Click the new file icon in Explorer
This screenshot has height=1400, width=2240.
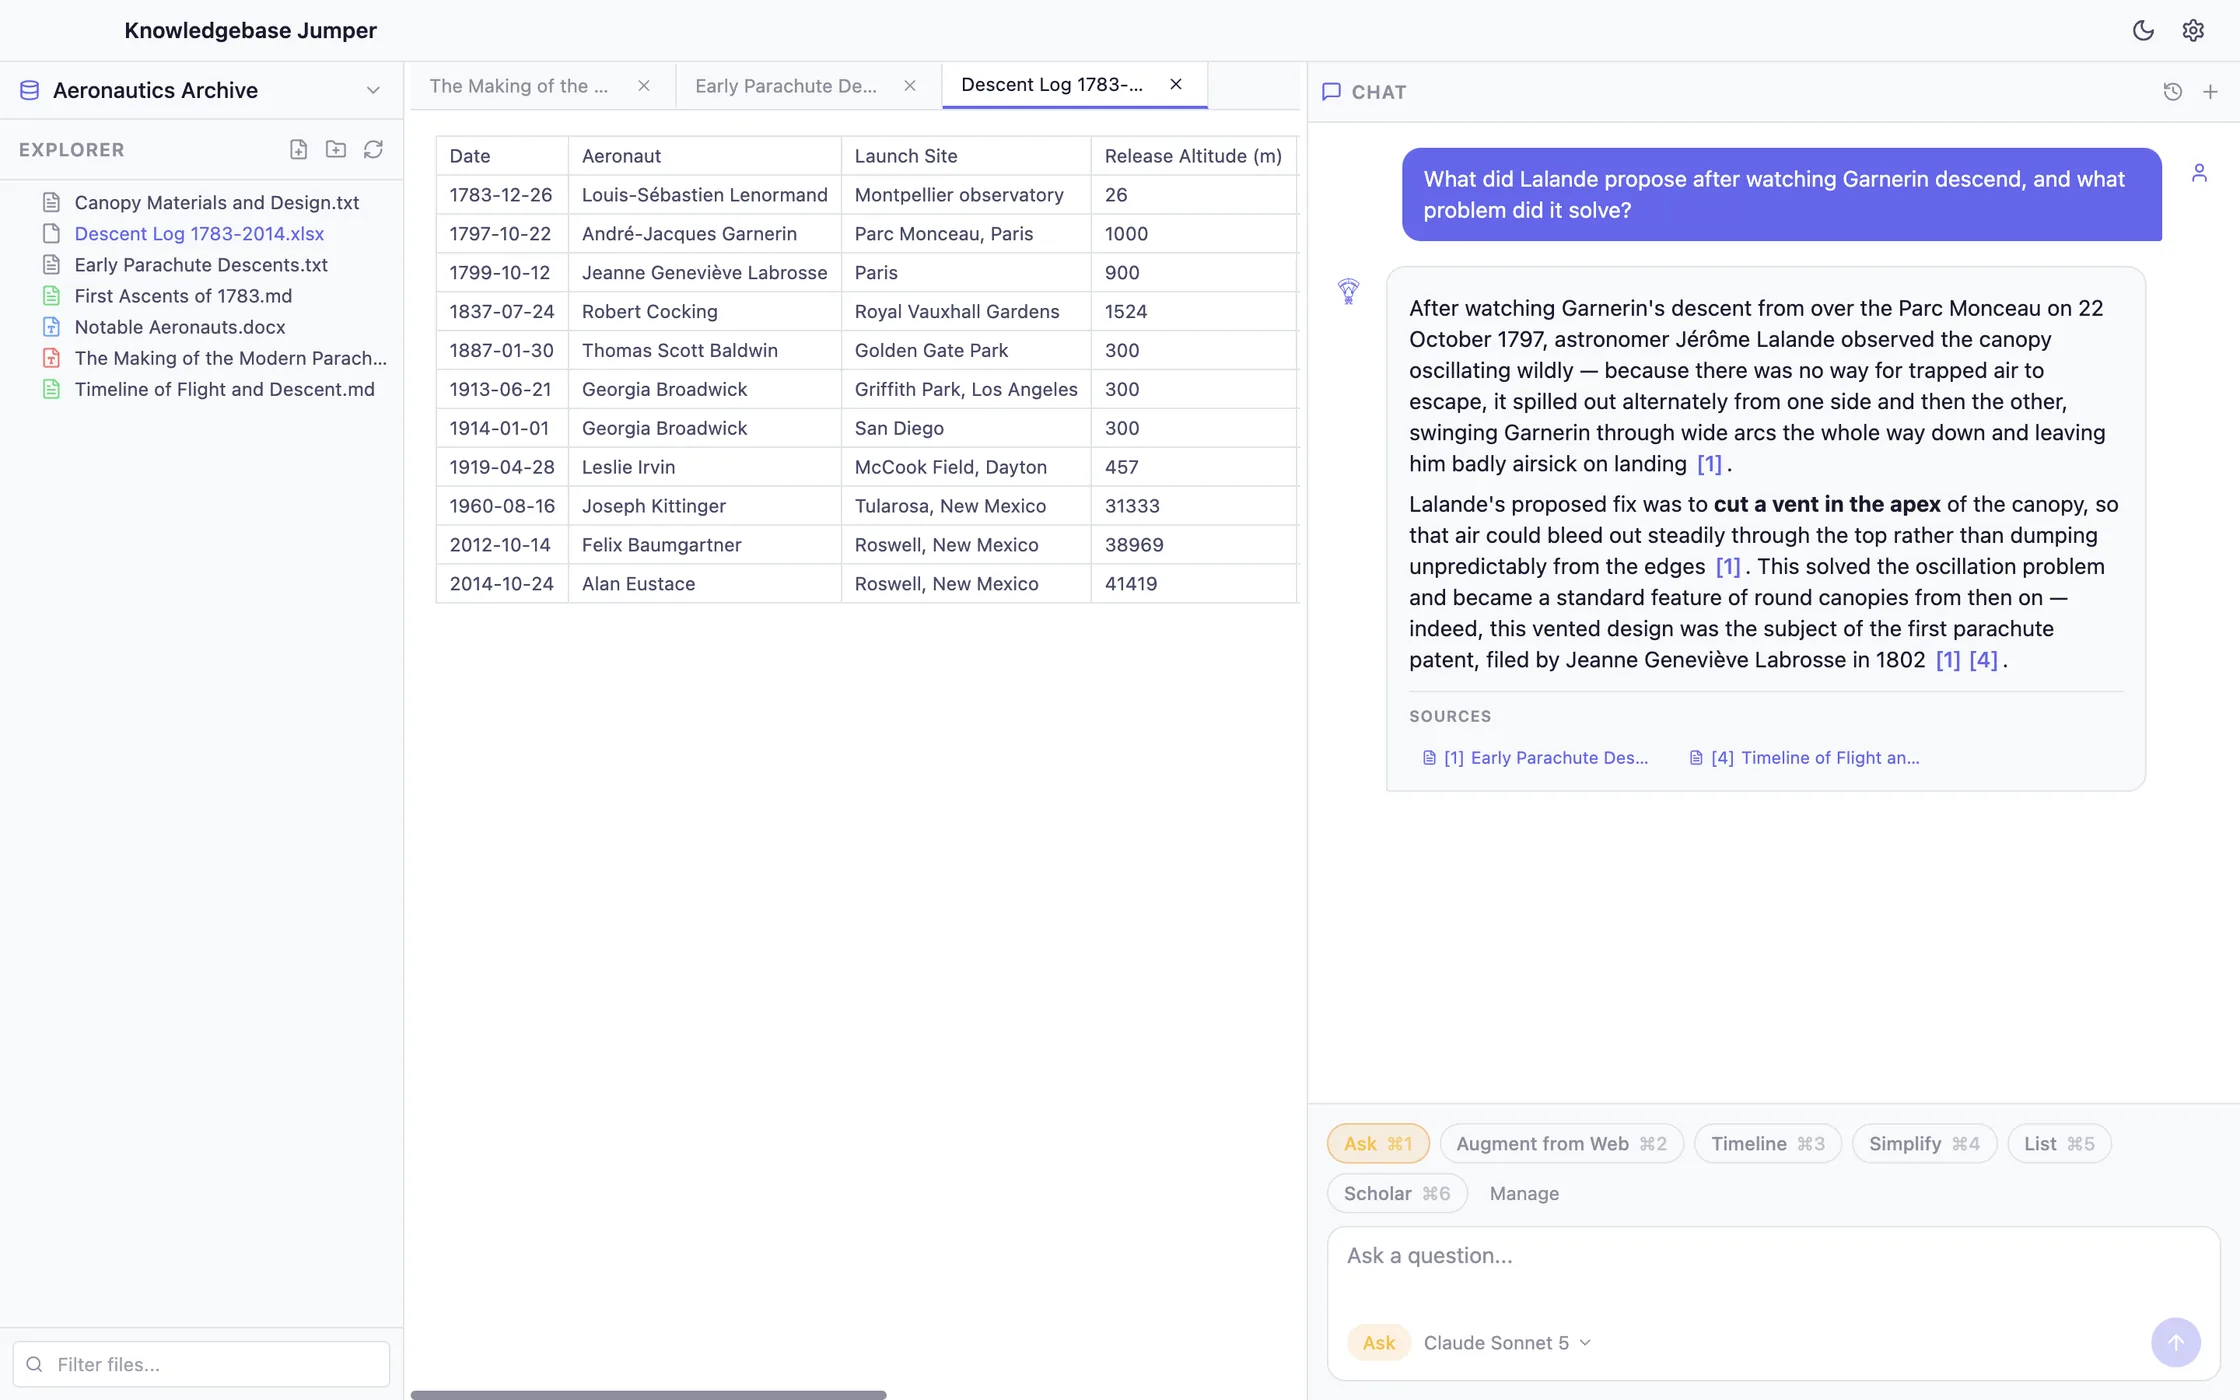[298, 149]
